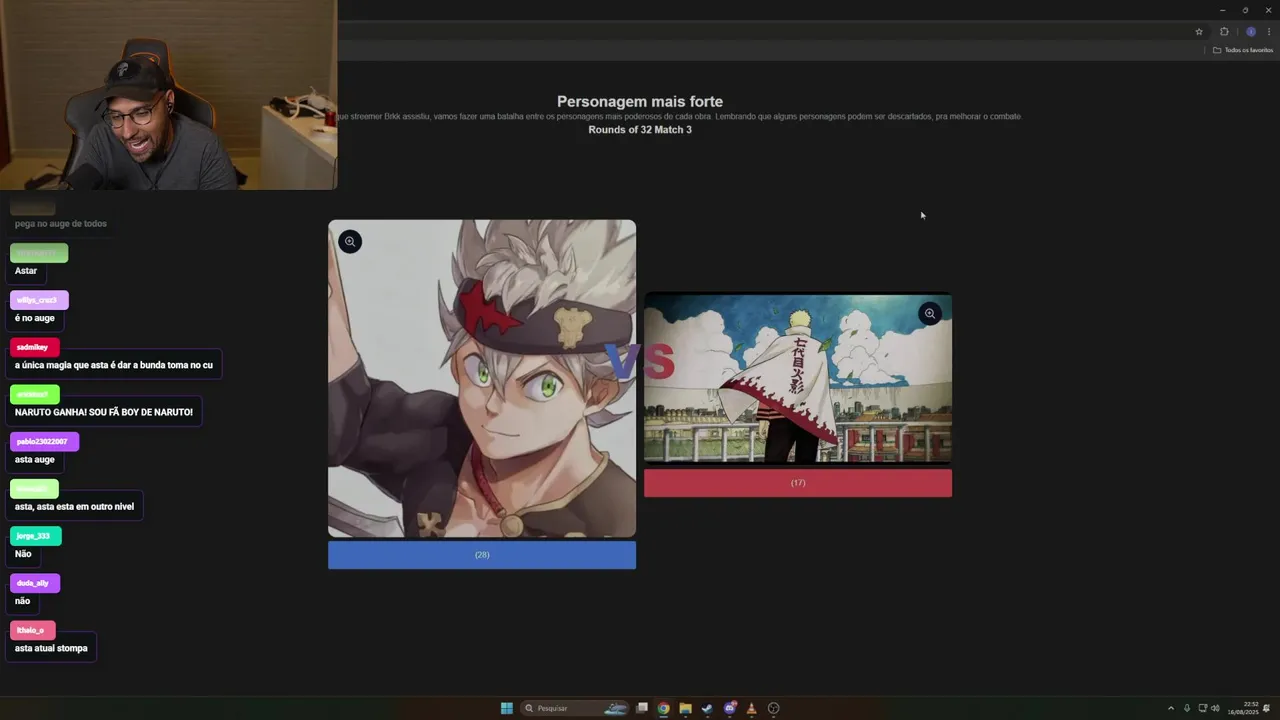Open the Chrome extensions puzzle icon

tap(1224, 31)
